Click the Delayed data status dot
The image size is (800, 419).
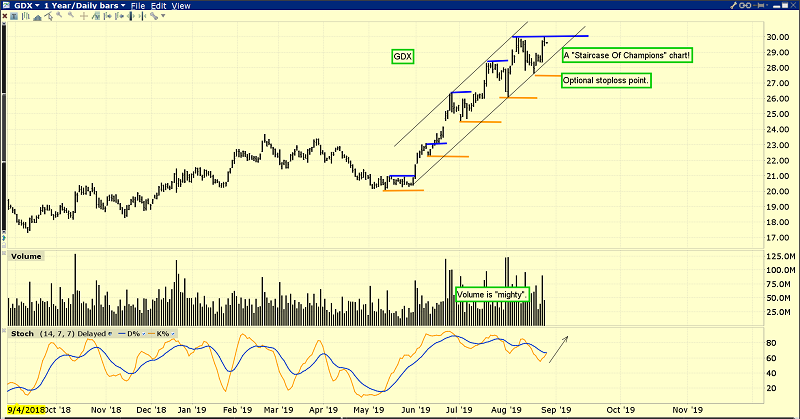[110, 334]
